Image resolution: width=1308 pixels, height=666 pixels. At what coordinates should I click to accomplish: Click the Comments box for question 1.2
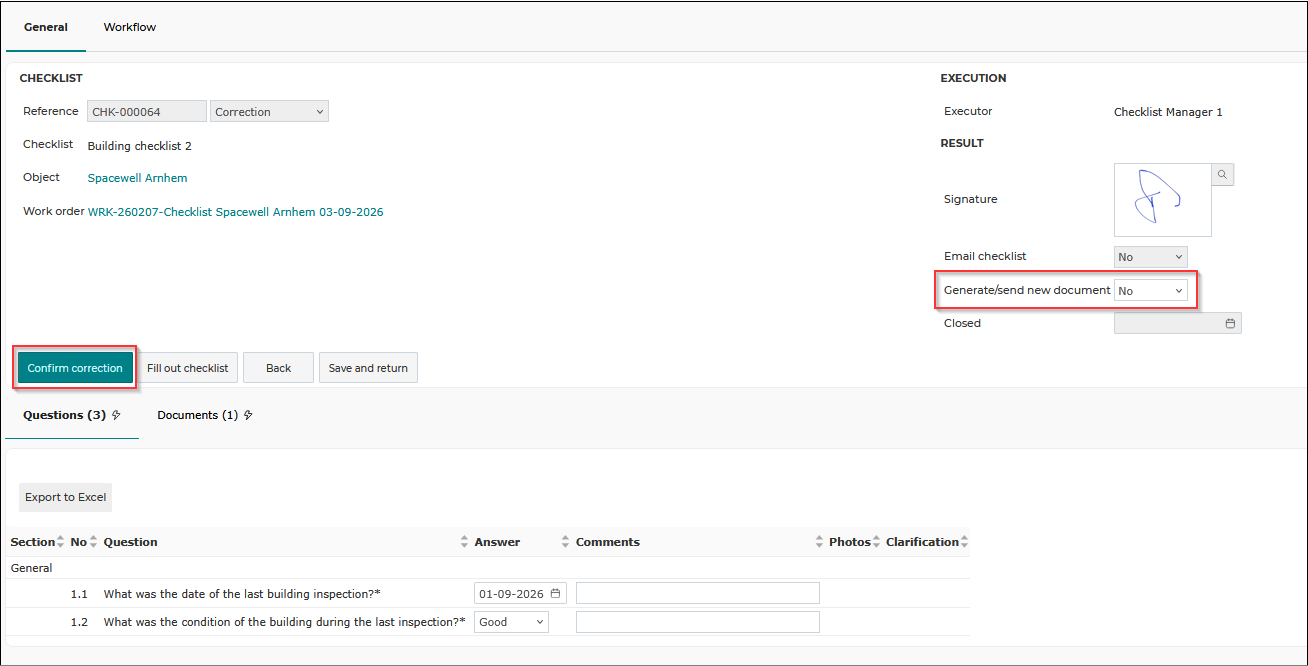click(x=698, y=622)
